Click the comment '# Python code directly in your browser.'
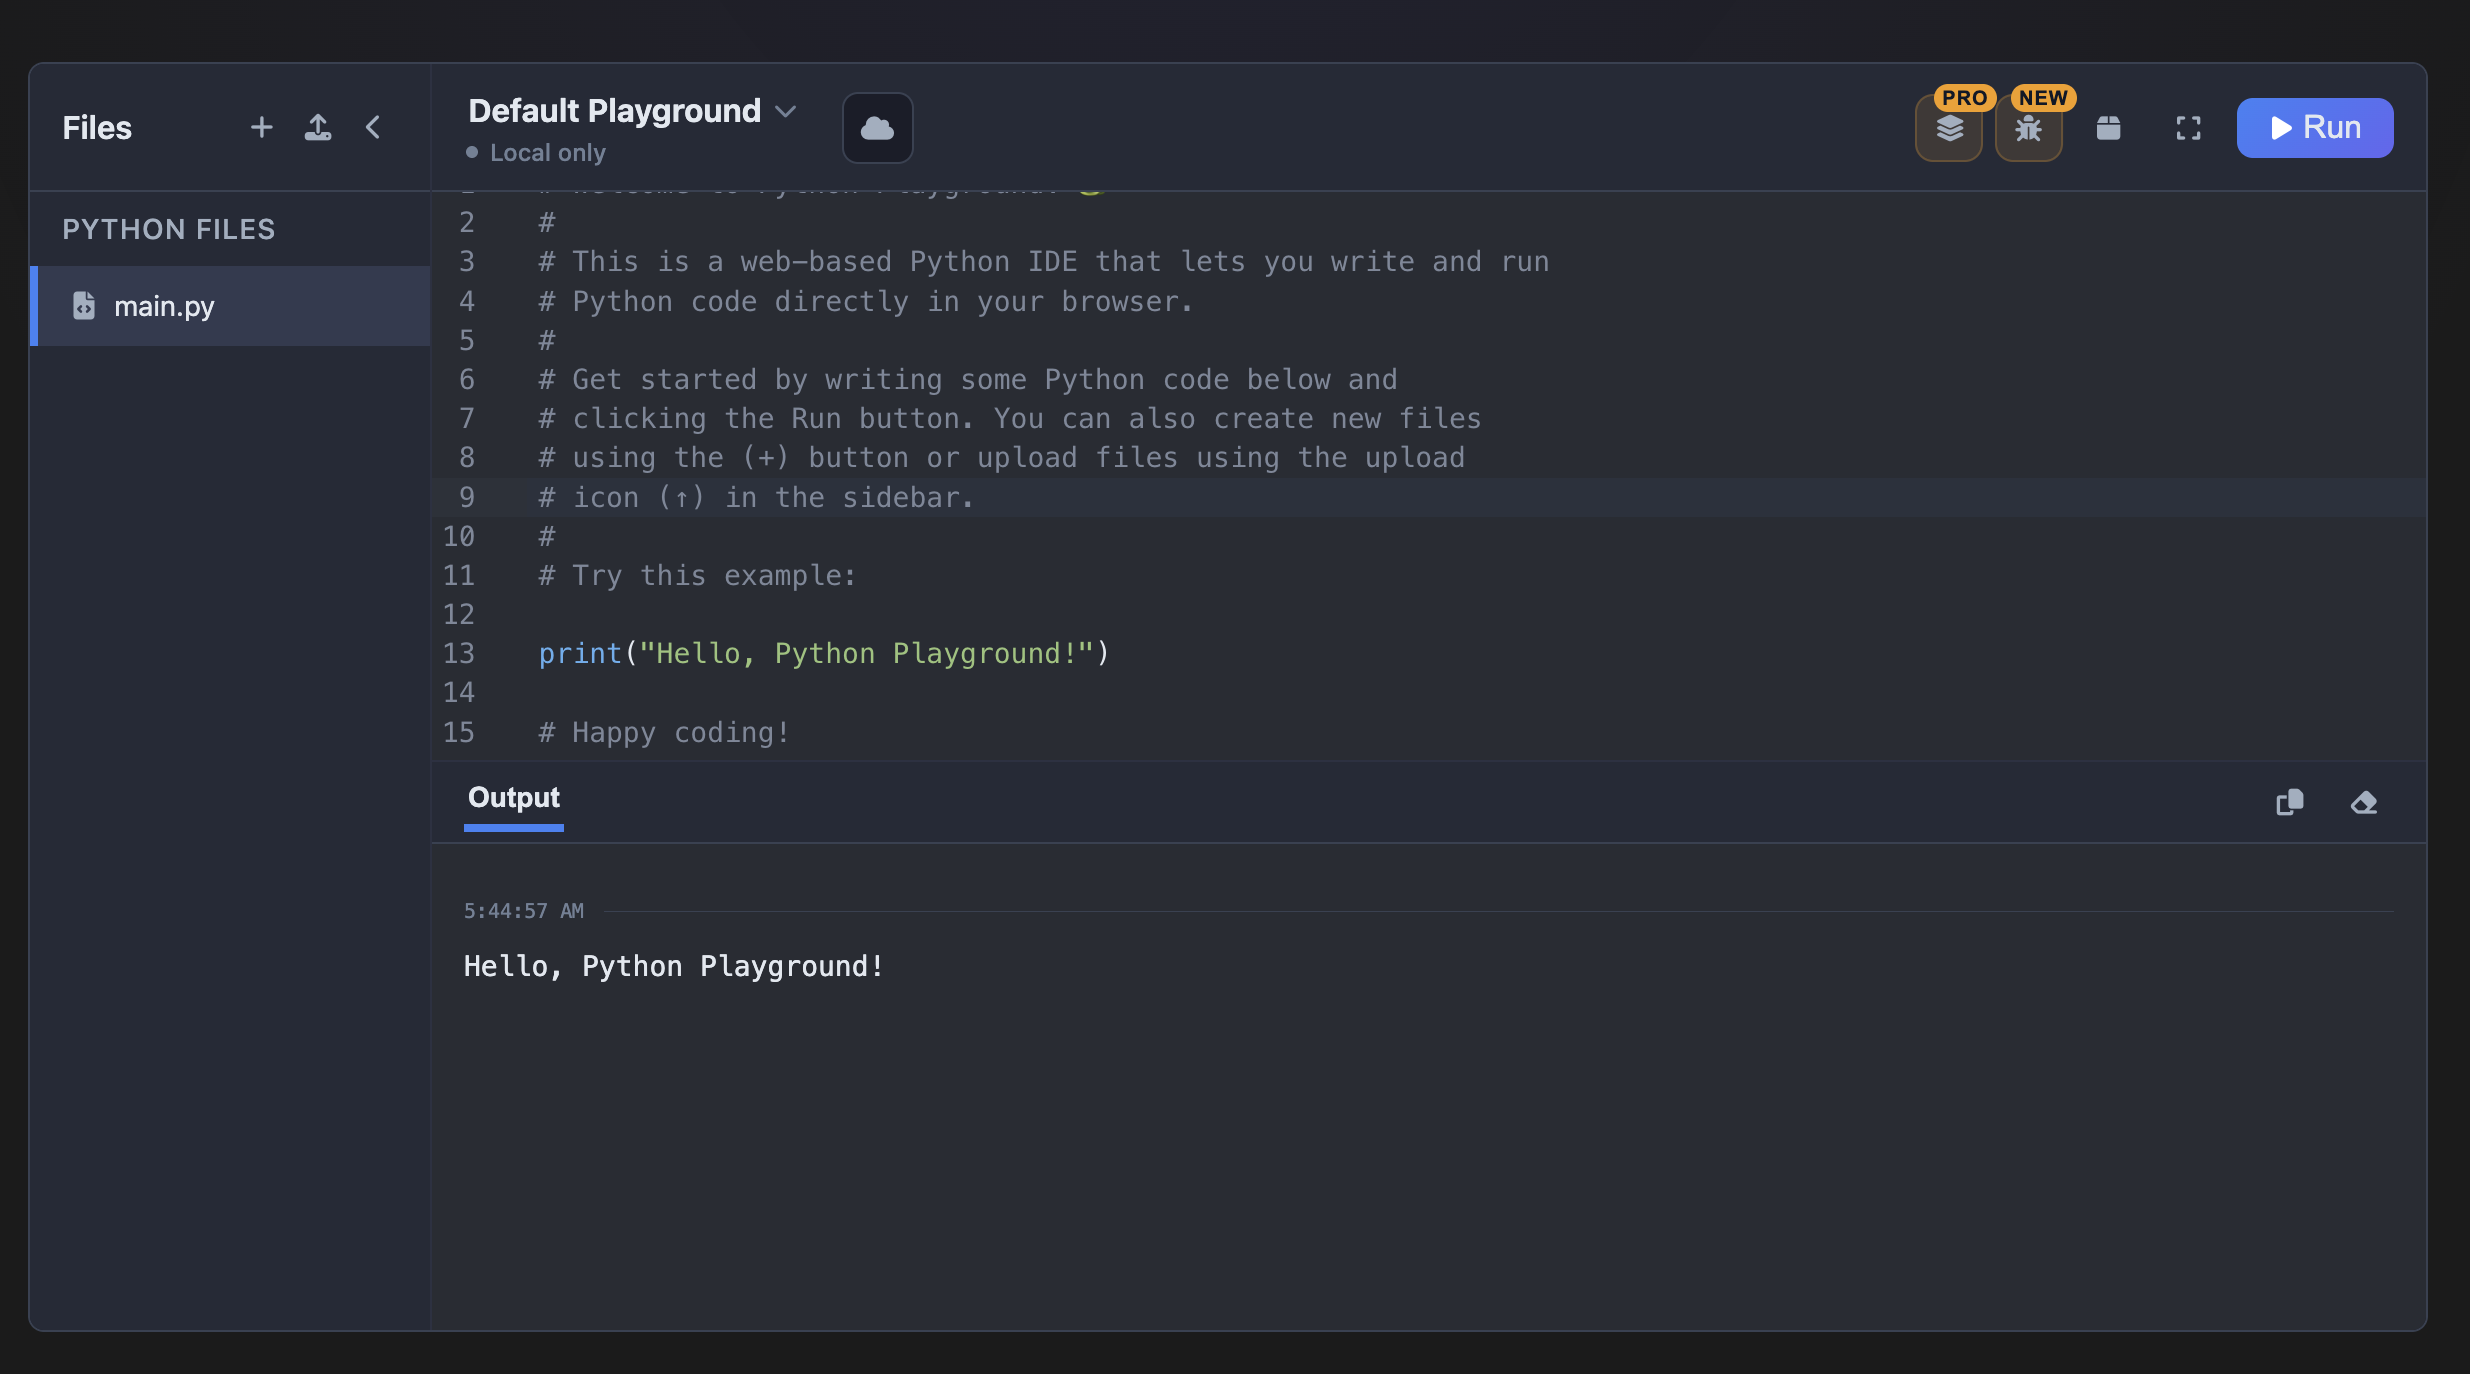The image size is (2470, 1374). 866,302
